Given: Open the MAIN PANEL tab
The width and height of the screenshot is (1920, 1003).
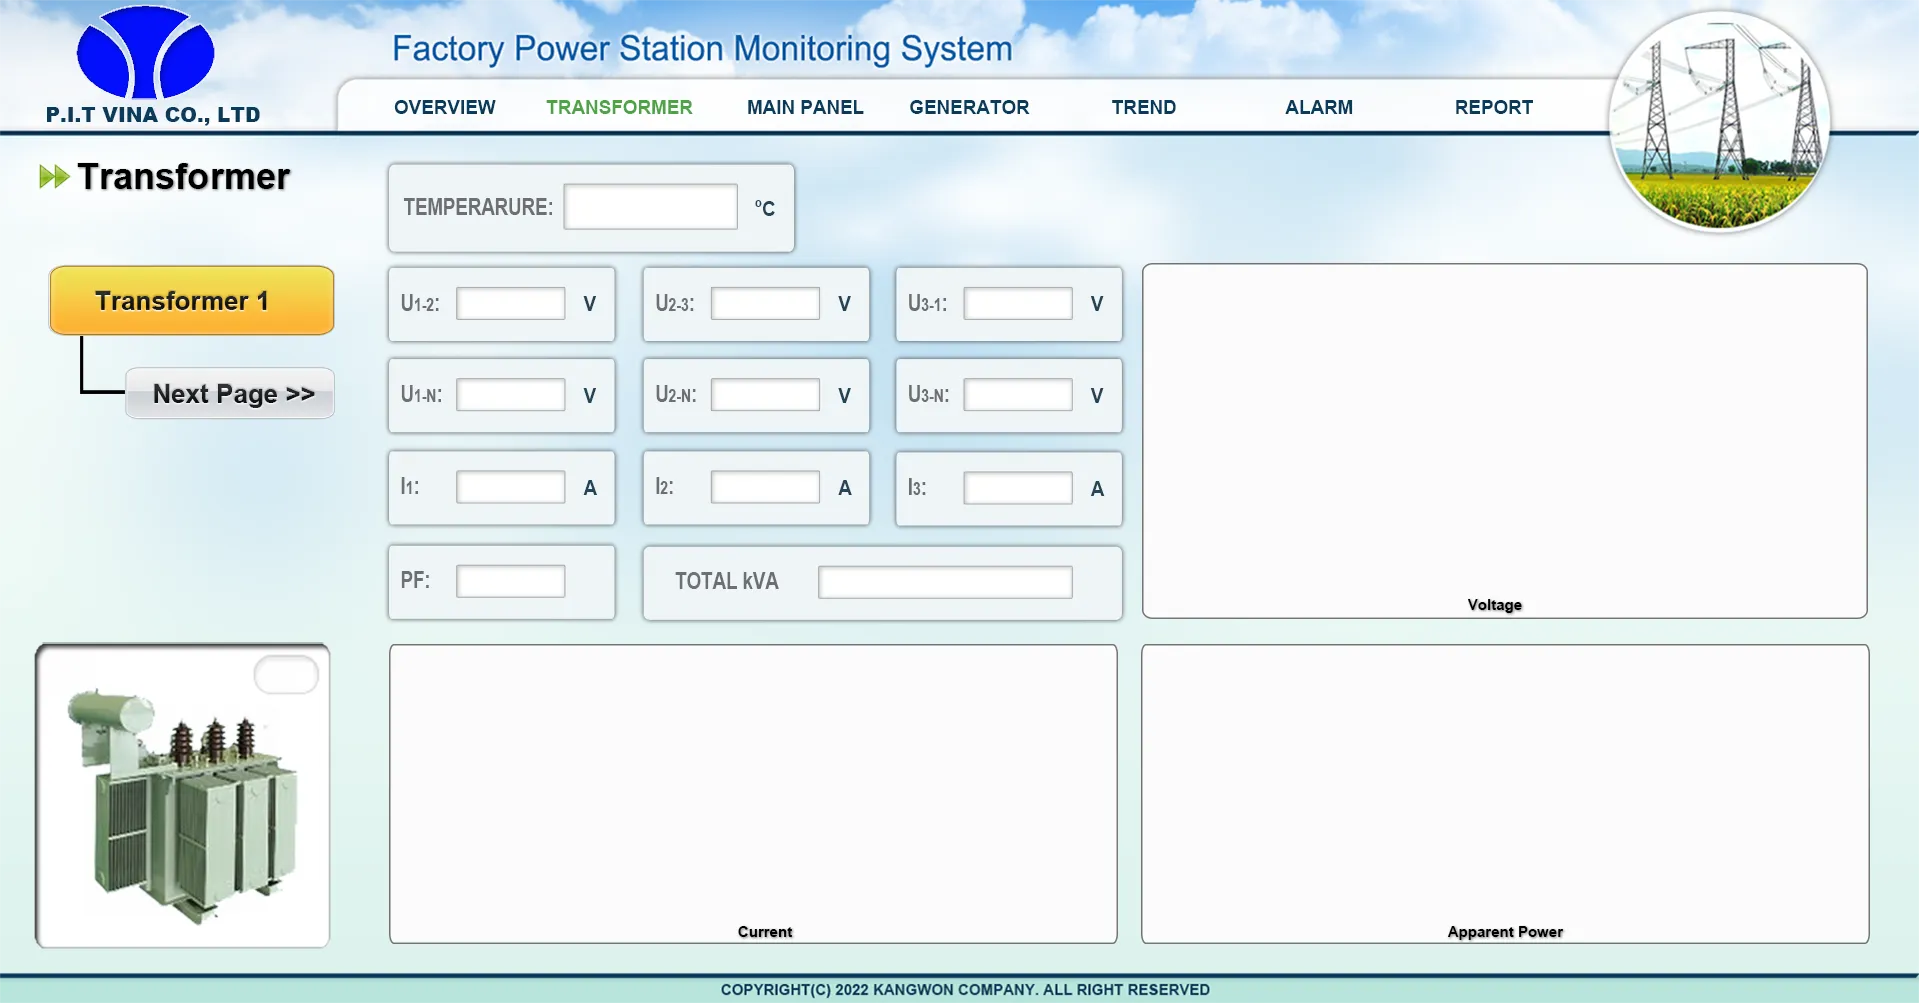Looking at the screenshot, I should coord(805,107).
